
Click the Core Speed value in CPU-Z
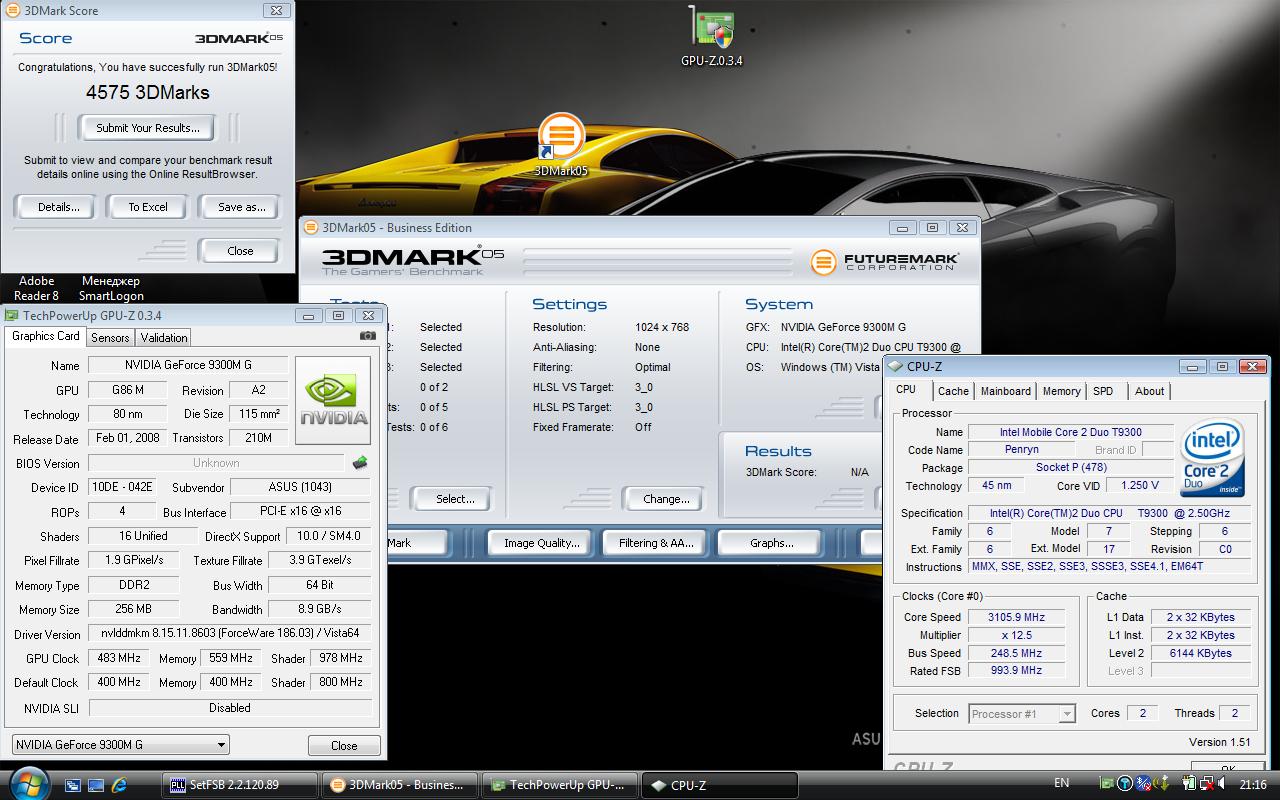click(x=1016, y=617)
